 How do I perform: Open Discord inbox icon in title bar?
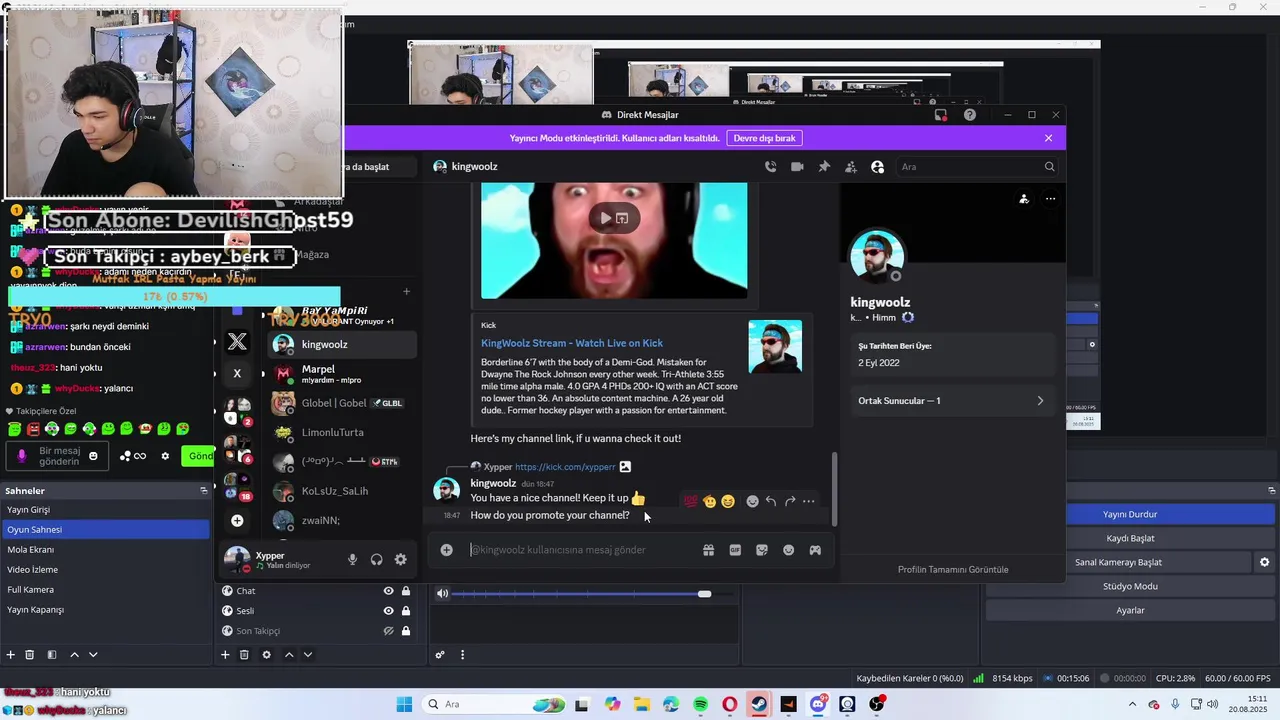click(x=941, y=115)
